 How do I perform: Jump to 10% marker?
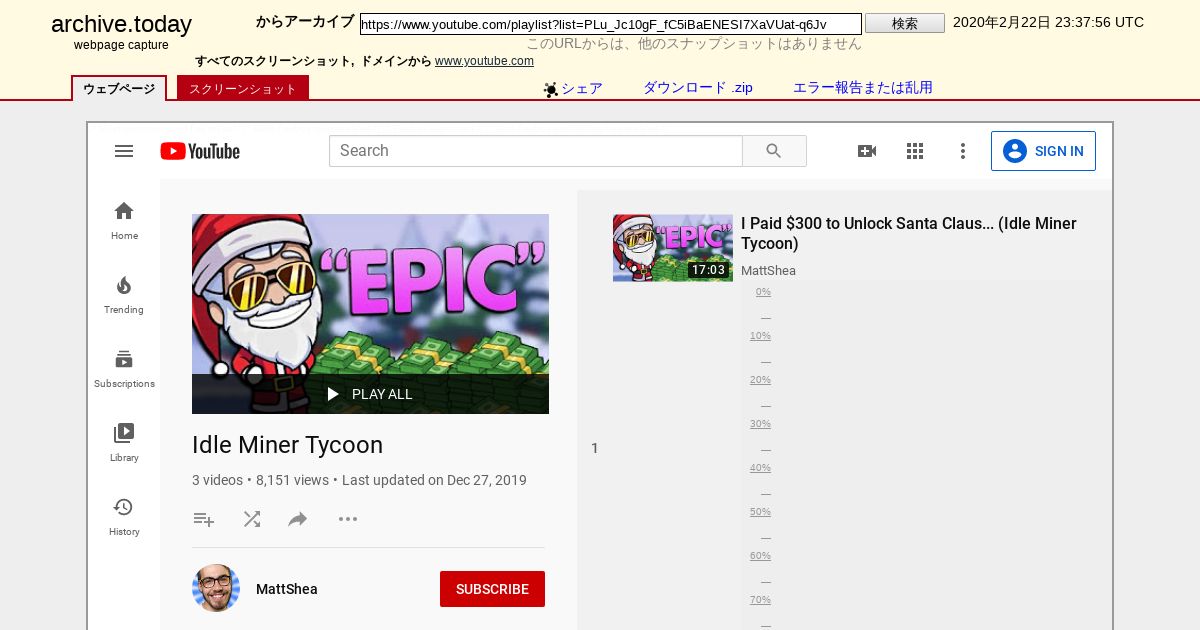point(760,336)
